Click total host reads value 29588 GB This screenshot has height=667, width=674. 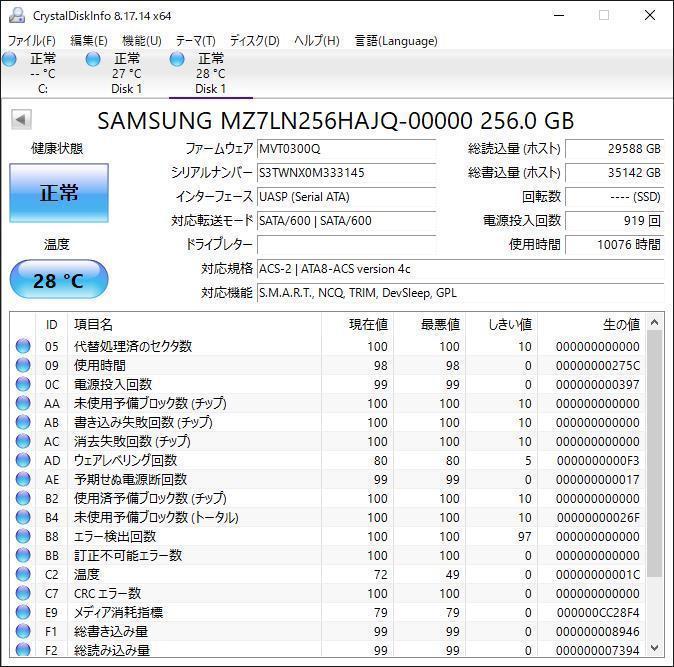pos(615,149)
